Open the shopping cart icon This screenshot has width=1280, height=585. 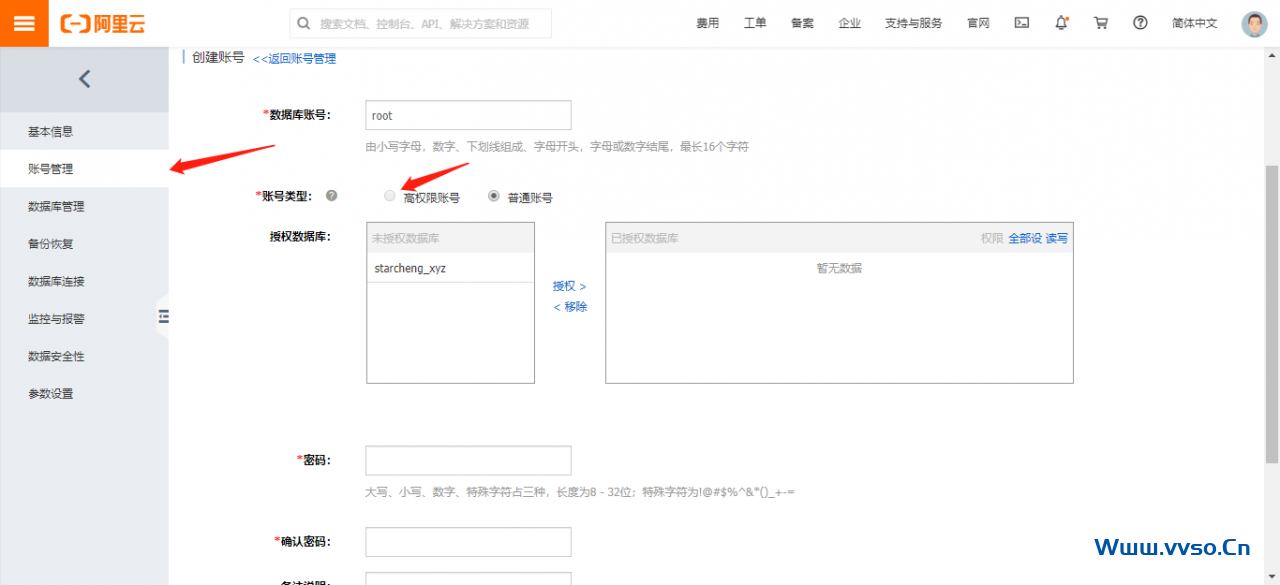coord(1101,23)
